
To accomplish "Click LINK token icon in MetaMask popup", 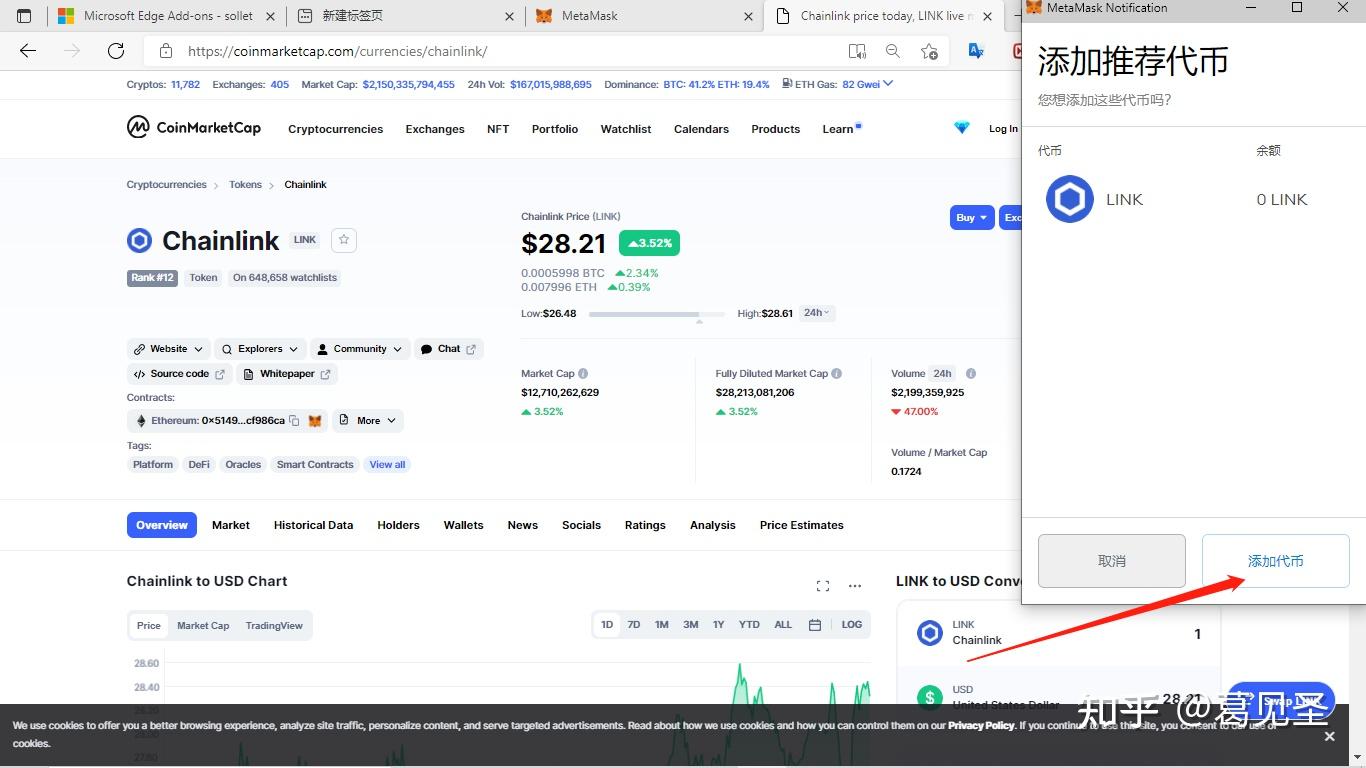I will click(x=1070, y=199).
